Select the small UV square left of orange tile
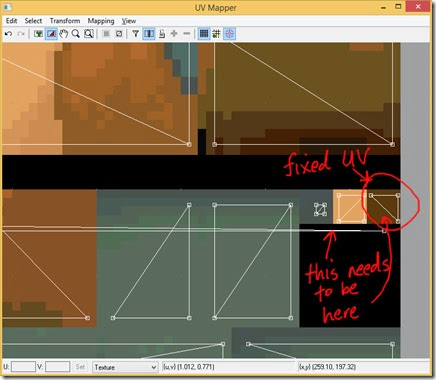Viewport: 436px width, 380px height. [320, 209]
